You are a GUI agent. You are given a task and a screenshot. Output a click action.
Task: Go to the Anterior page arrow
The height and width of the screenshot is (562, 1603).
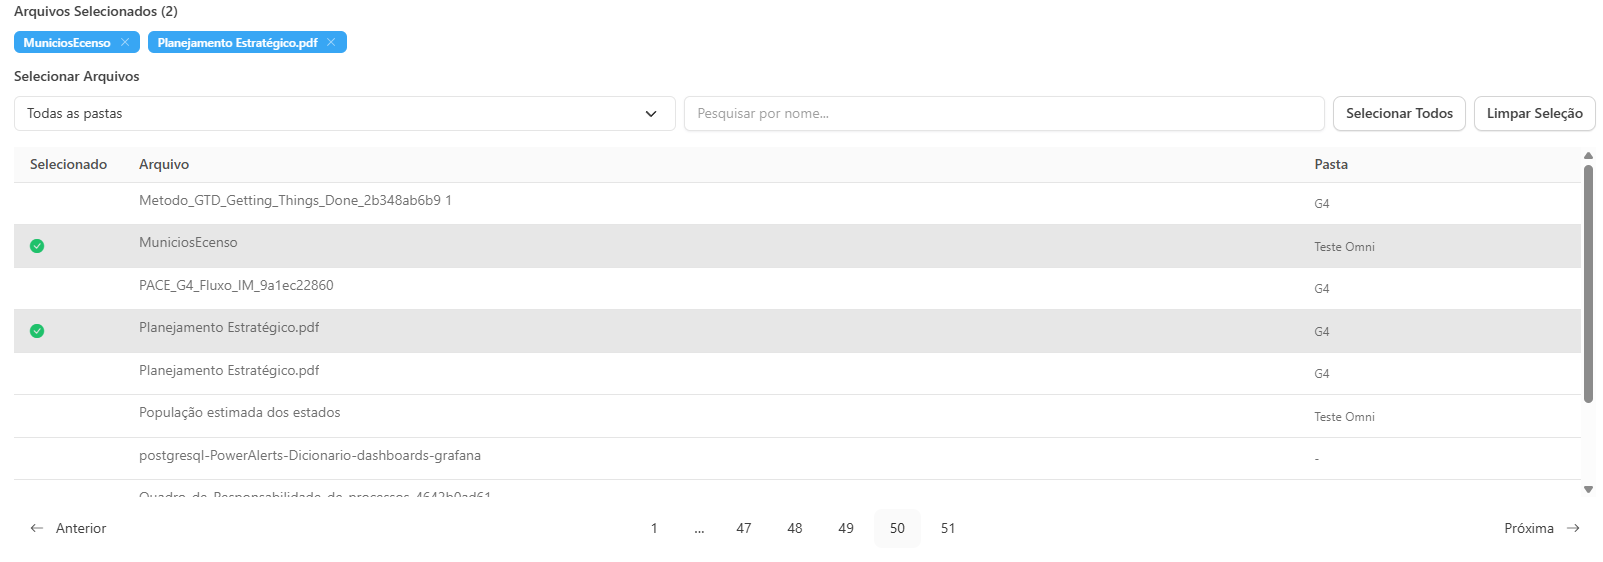pos(37,528)
